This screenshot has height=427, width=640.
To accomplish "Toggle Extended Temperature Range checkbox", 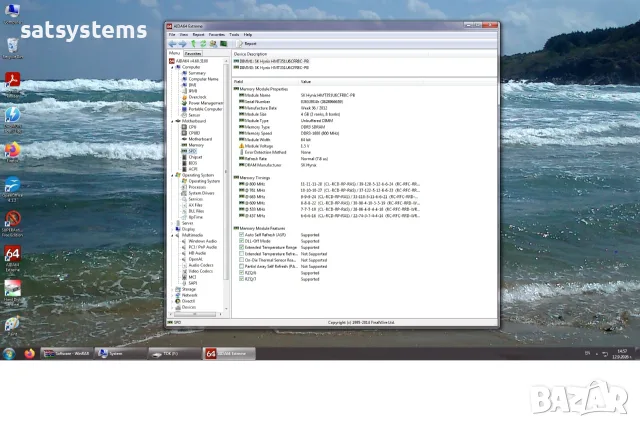I will [x=241, y=247].
